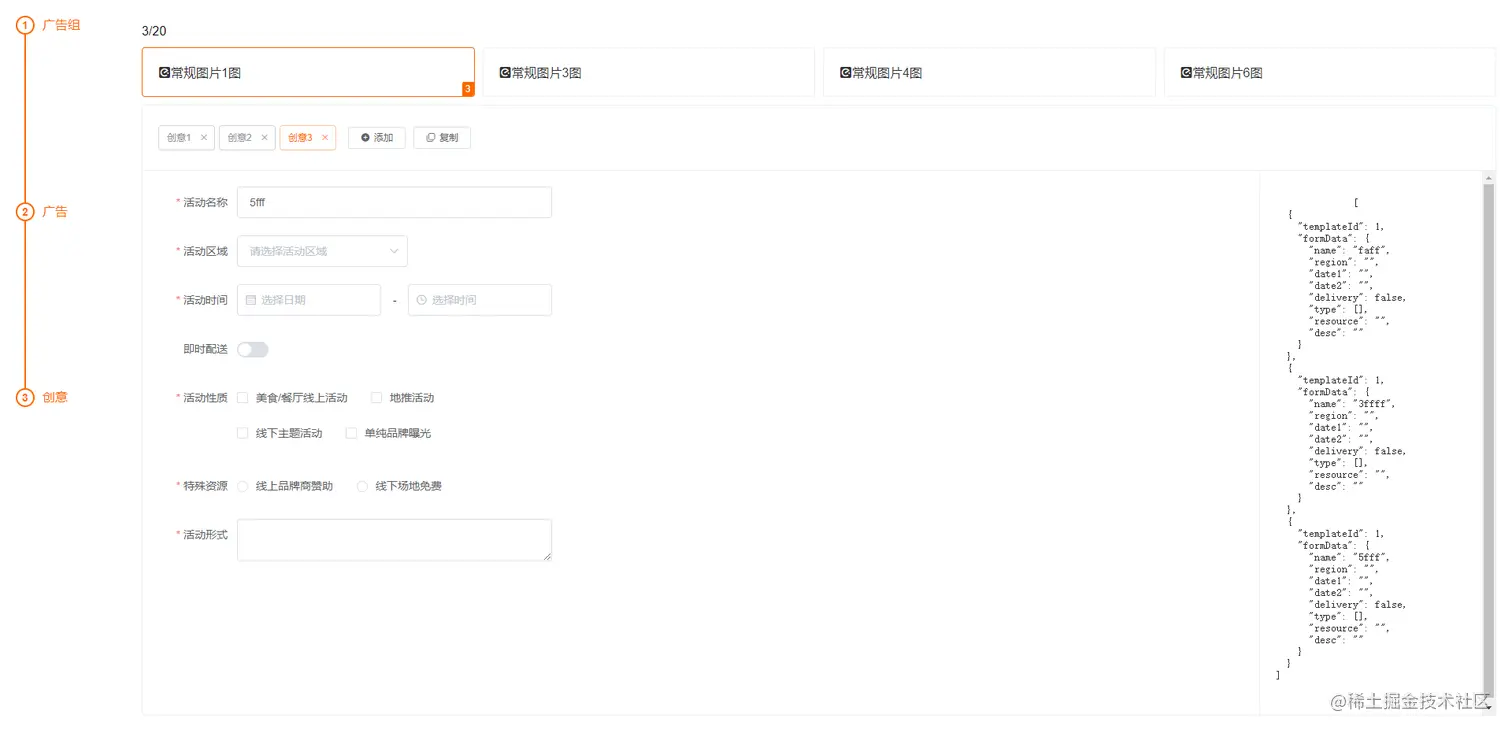The height and width of the screenshot is (733, 1512).
Task: Click the JSON line "name": "faff"
Action: 1349,251
